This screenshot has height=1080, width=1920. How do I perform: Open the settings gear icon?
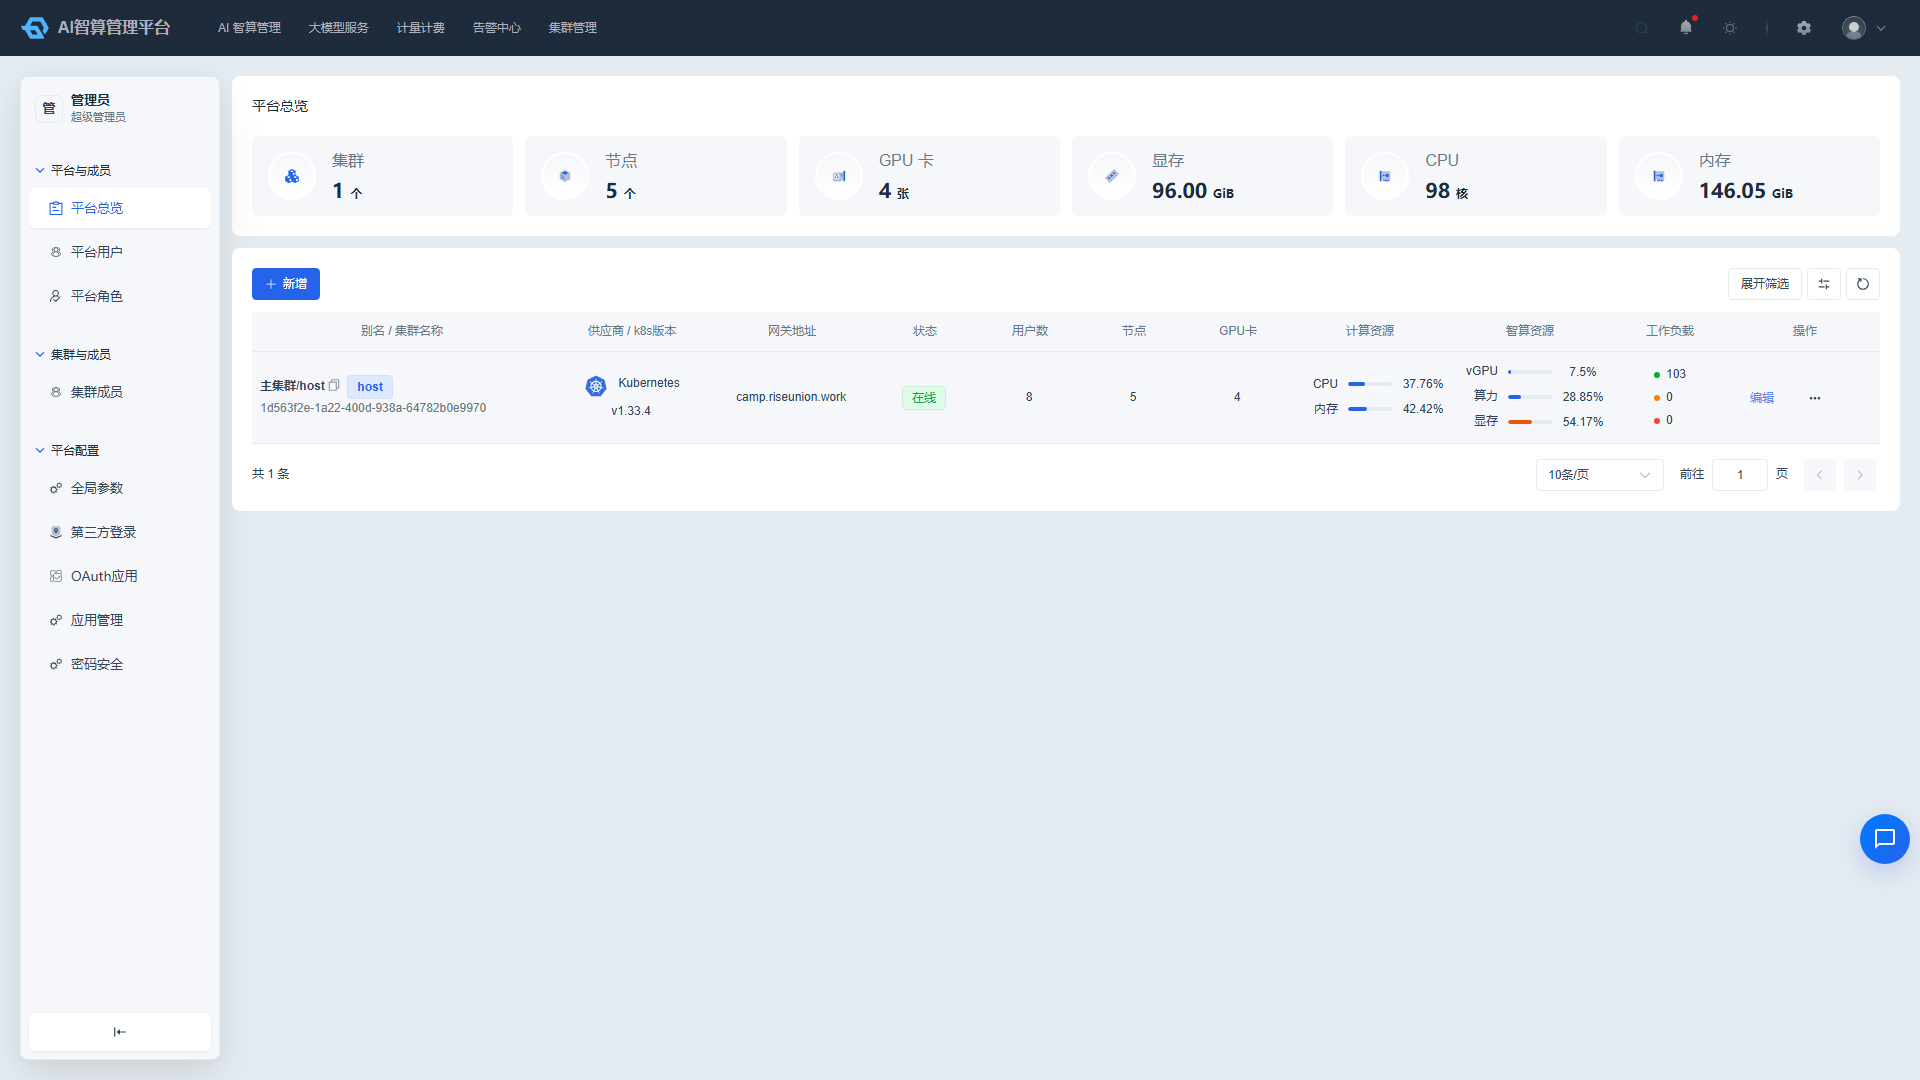point(1804,28)
